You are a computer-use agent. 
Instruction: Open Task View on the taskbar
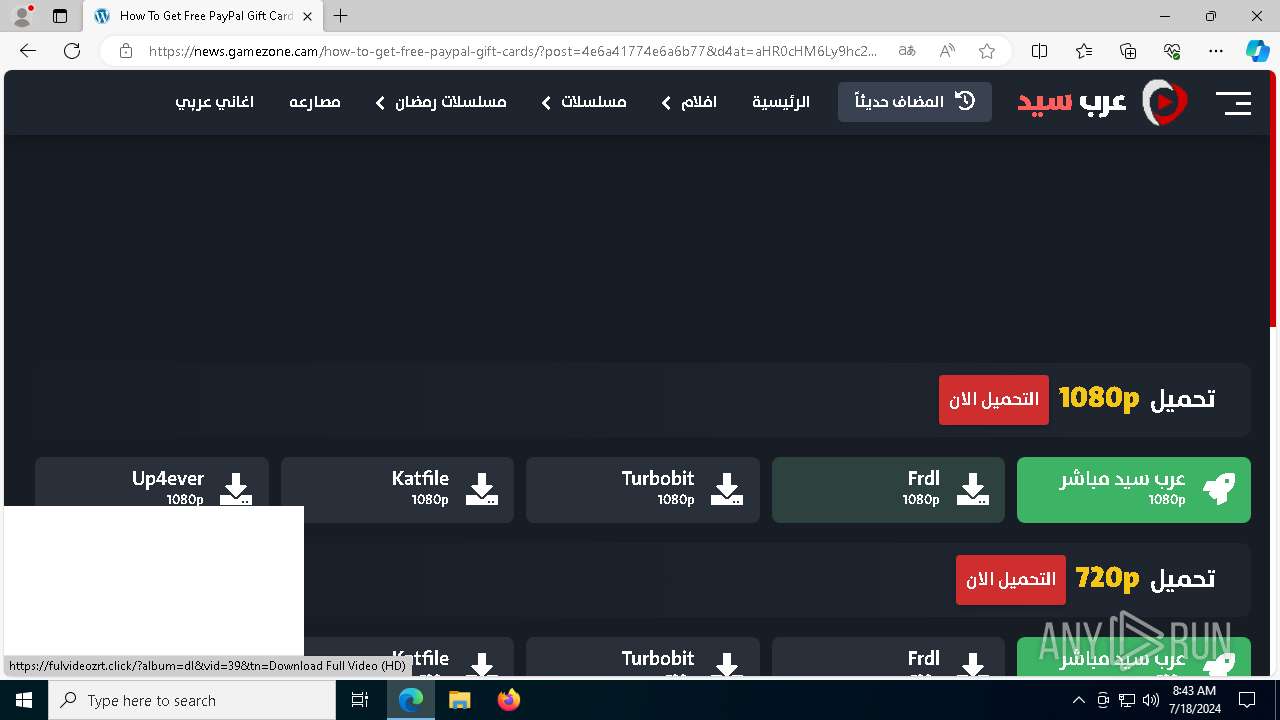(361, 700)
